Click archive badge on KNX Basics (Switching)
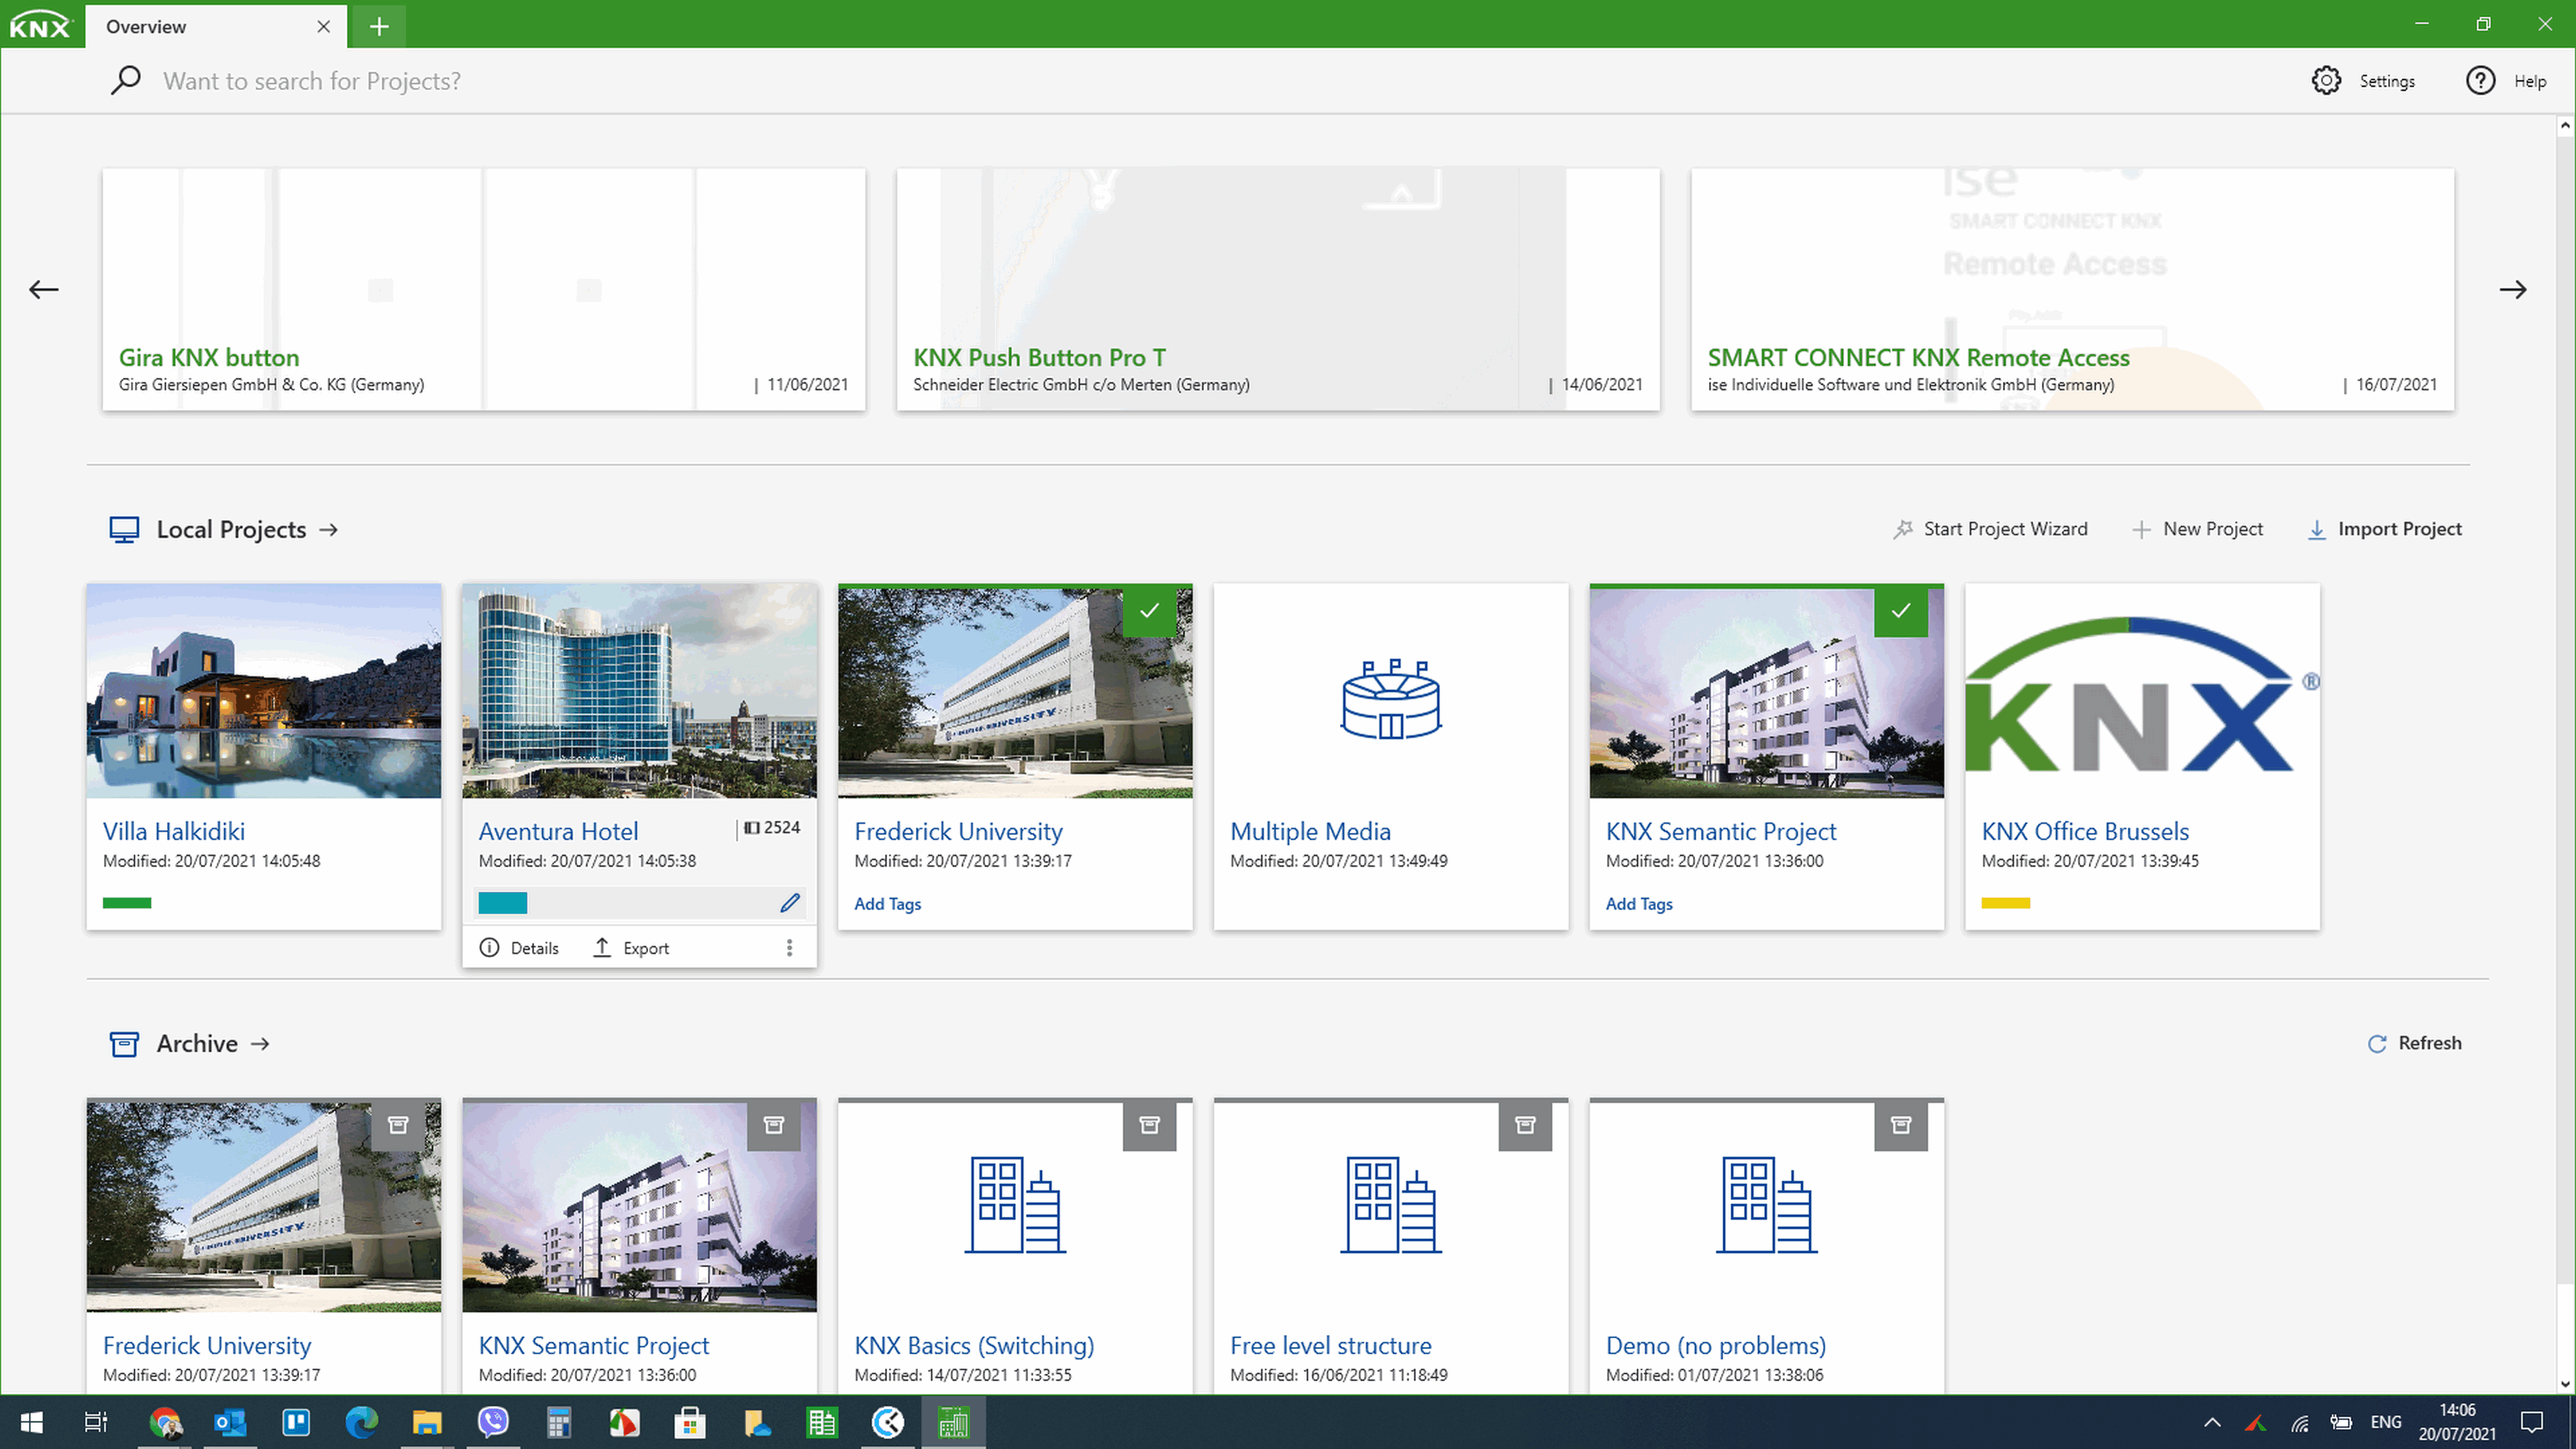The image size is (2576, 1449). [x=1150, y=1126]
